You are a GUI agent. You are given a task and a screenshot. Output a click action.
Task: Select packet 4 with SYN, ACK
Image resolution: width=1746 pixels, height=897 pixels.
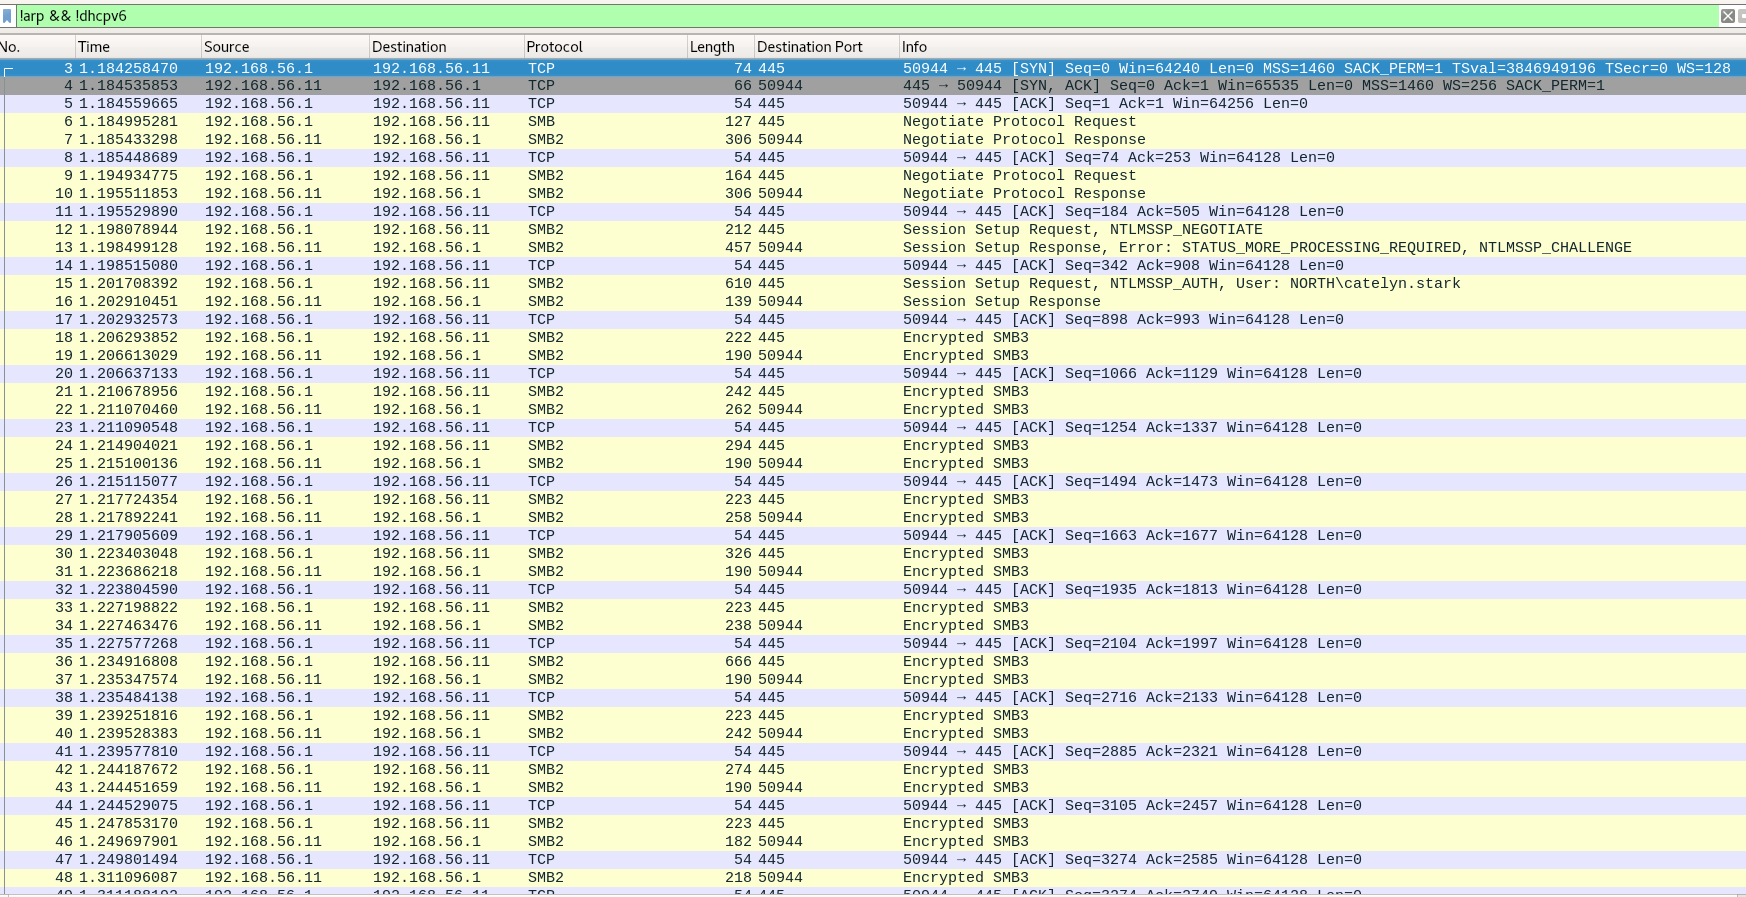tap(873, 86)
